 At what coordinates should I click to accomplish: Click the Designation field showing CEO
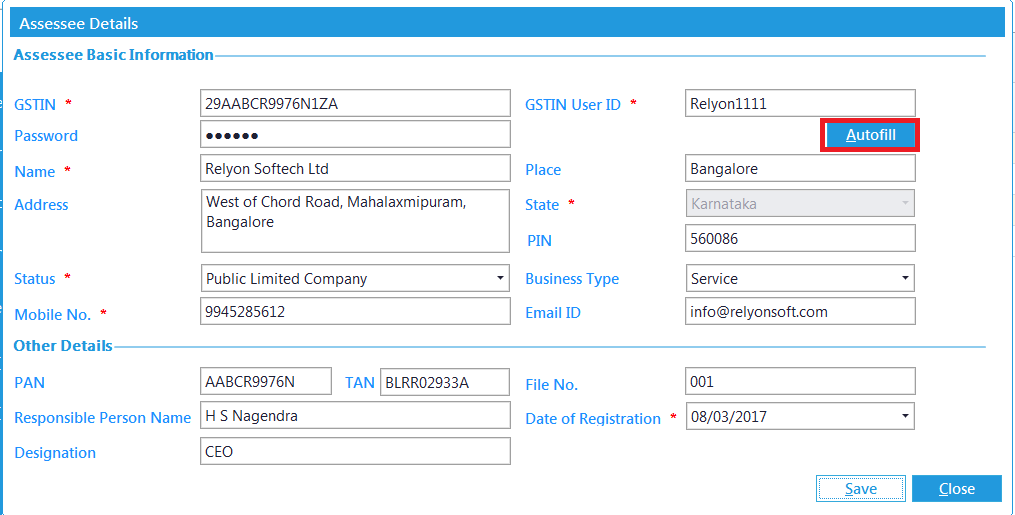[x=355, y=451]
